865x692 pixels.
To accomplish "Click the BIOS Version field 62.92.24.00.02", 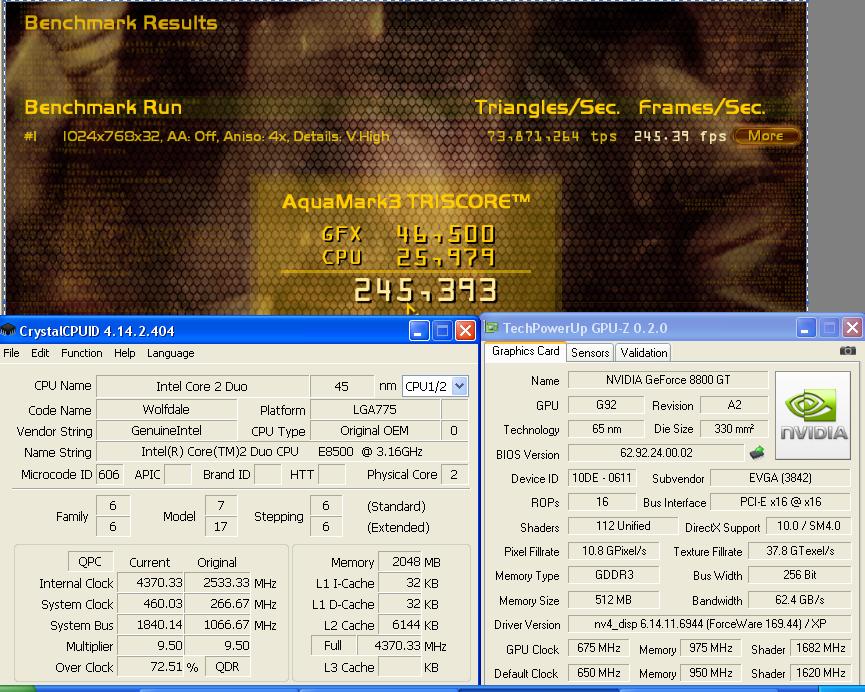I will tap(656, 453).
